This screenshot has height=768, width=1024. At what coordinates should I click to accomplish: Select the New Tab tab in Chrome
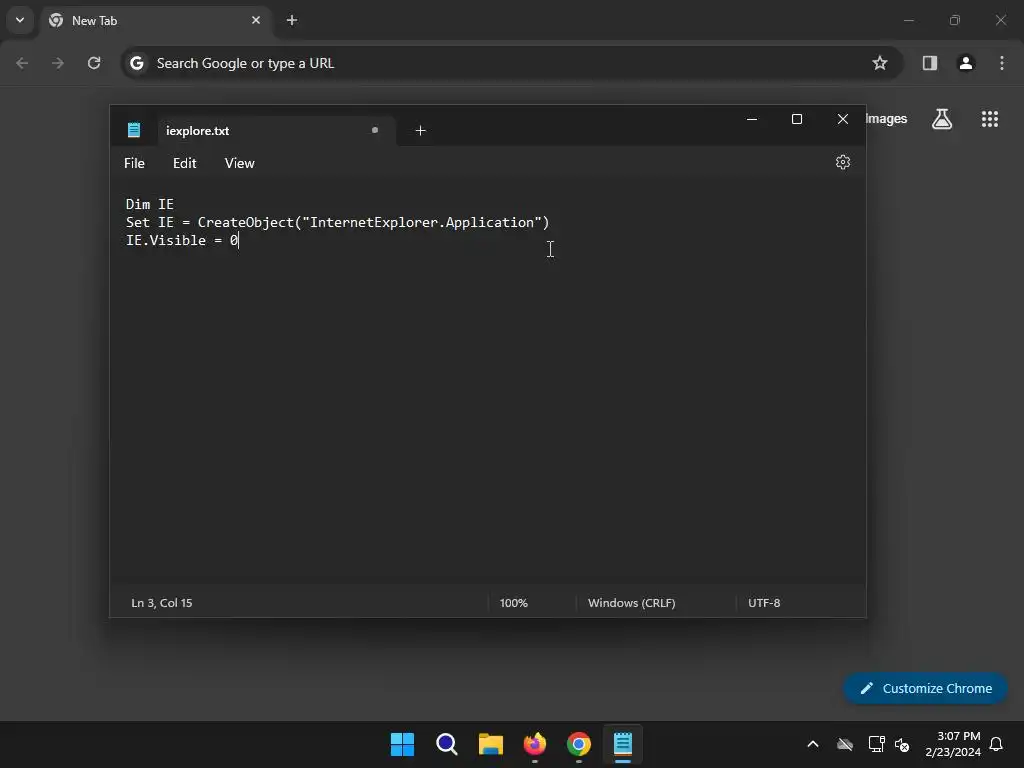[x=155, y=21]
